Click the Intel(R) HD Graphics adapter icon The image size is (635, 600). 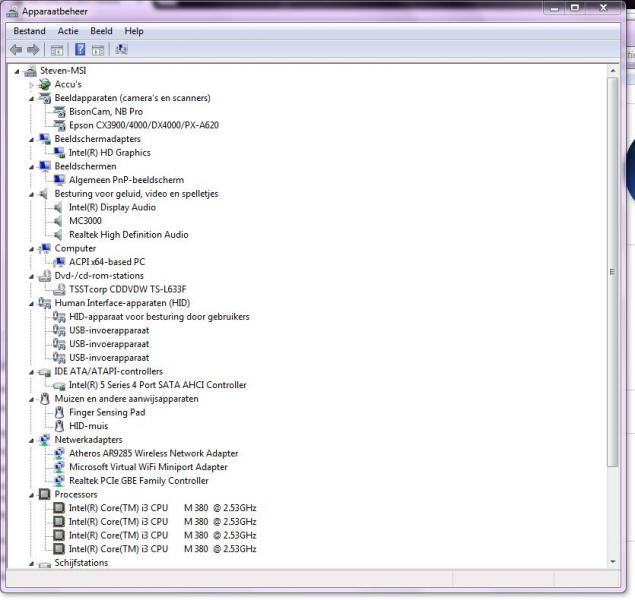click(x=59, y=153)
